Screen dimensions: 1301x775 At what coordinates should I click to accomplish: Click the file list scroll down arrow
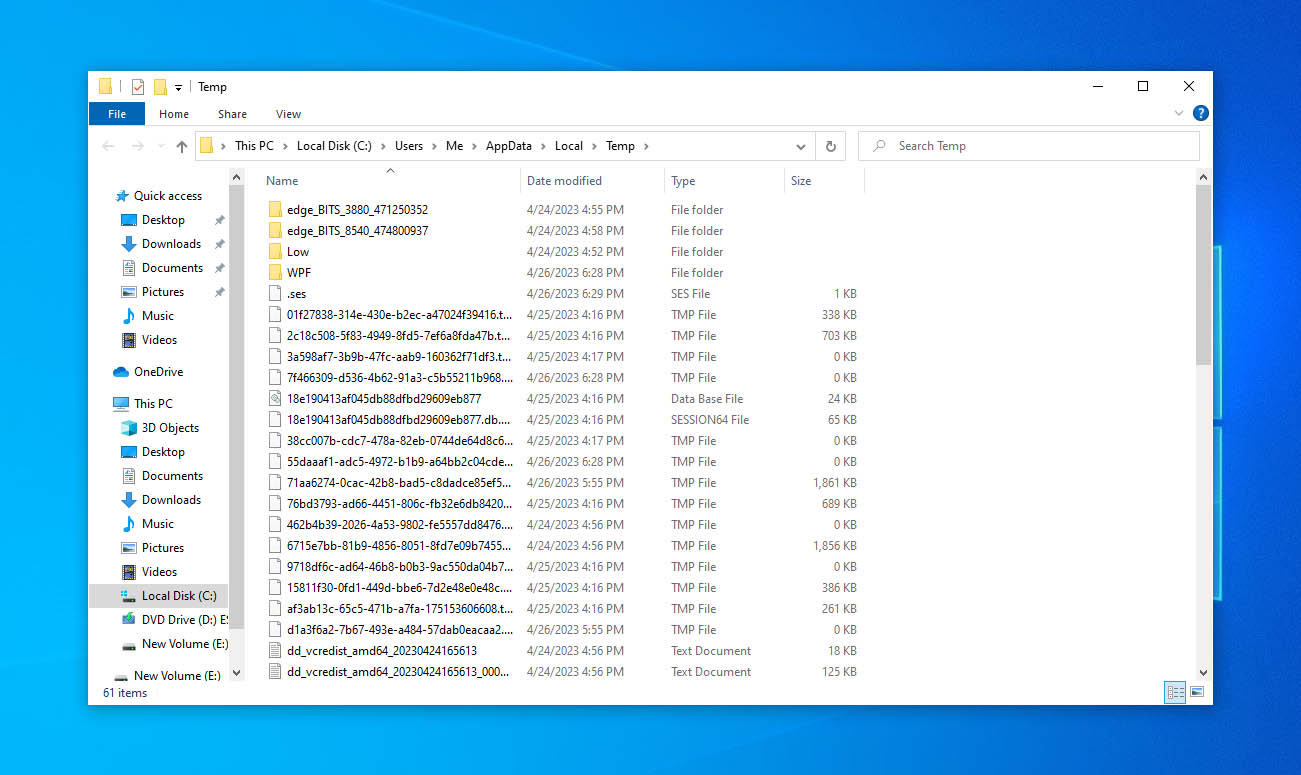1203,673
